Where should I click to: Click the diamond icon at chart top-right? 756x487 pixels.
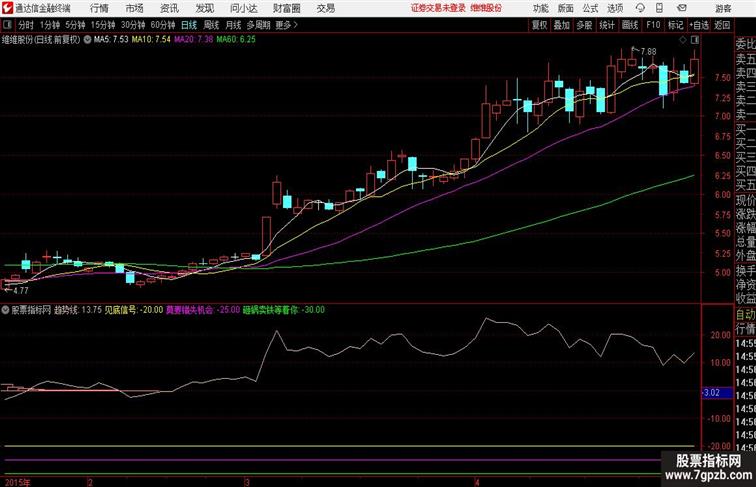click(x=683, y=40)
